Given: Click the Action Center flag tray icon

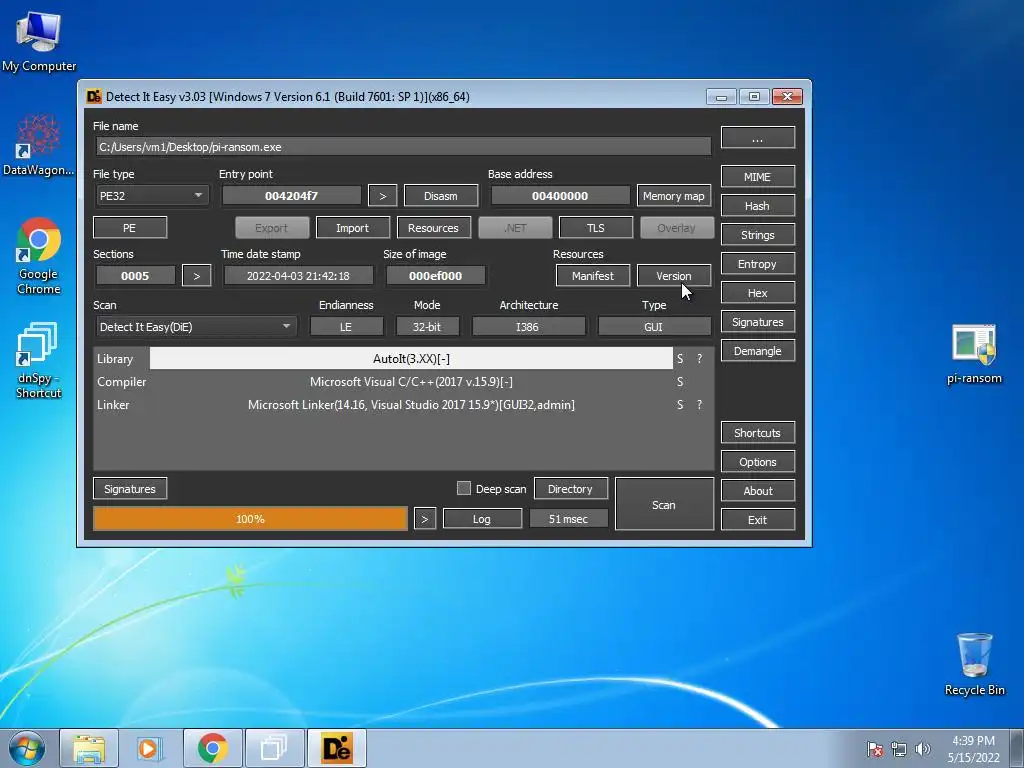Looking at the screenshot, I should click(875, 749).
